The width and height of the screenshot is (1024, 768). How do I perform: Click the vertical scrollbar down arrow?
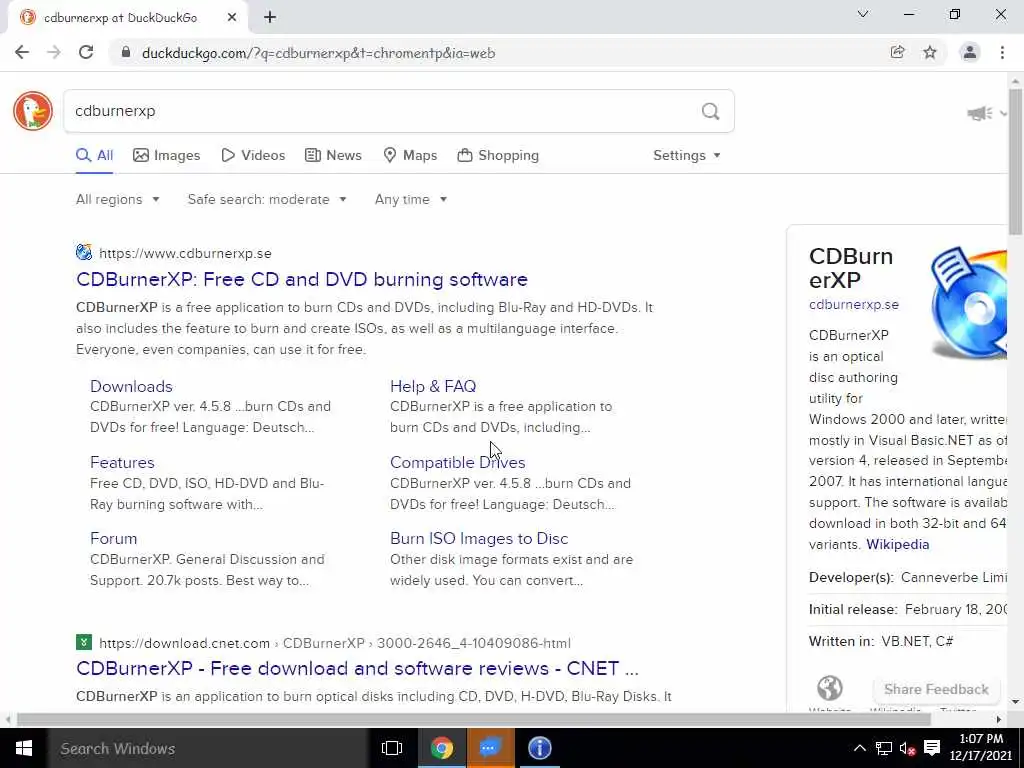click(x=1016, y=702)
